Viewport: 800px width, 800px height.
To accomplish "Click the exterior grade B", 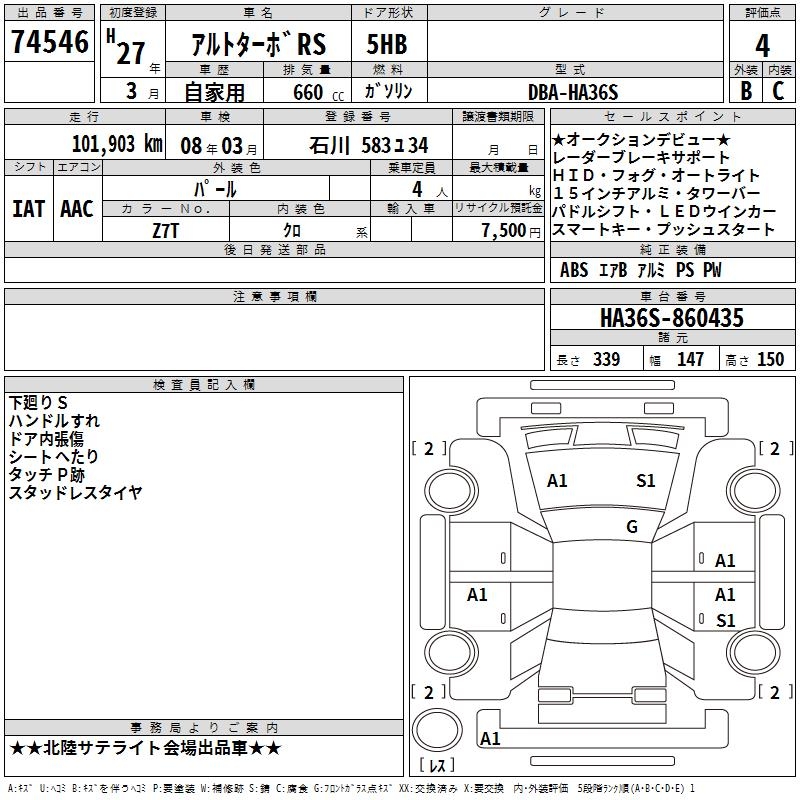I will pyautogui.click(x=745, y=92).
